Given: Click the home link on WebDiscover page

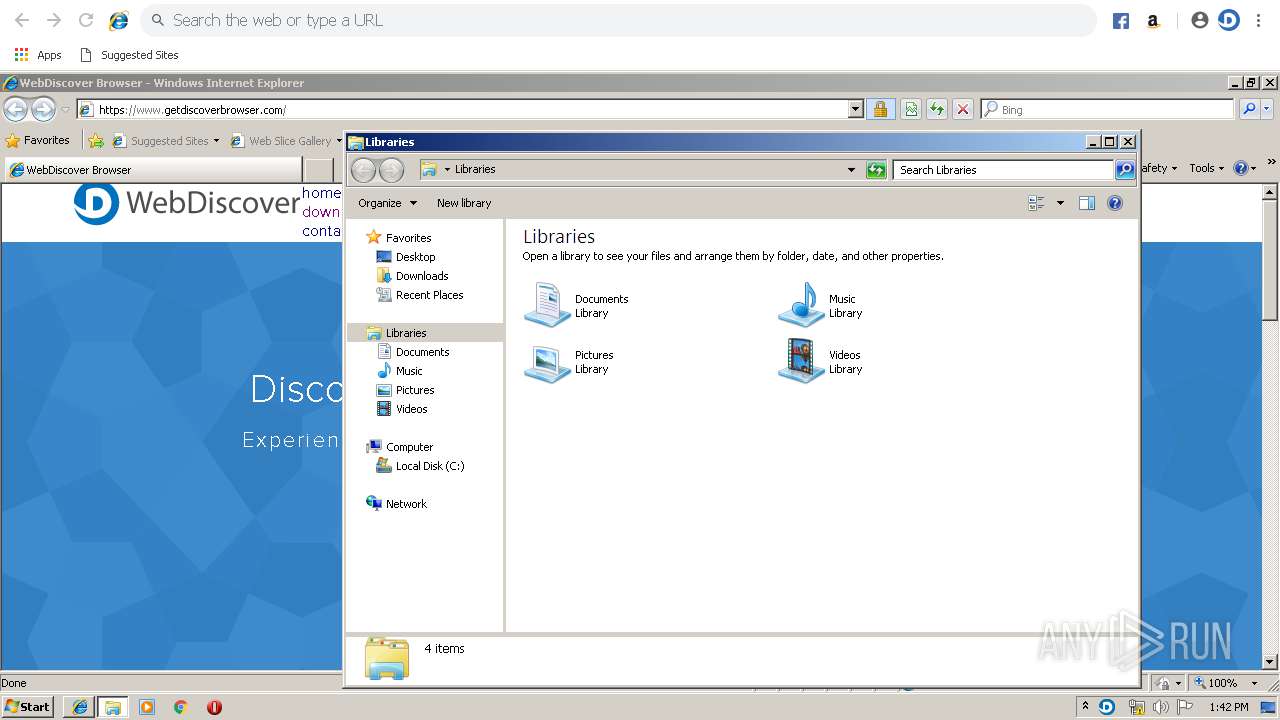Looking at the screenshot, I should point(321,193).
